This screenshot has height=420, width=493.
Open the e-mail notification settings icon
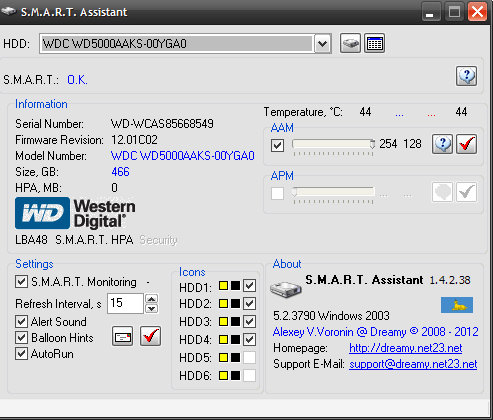tap(123, 336)
